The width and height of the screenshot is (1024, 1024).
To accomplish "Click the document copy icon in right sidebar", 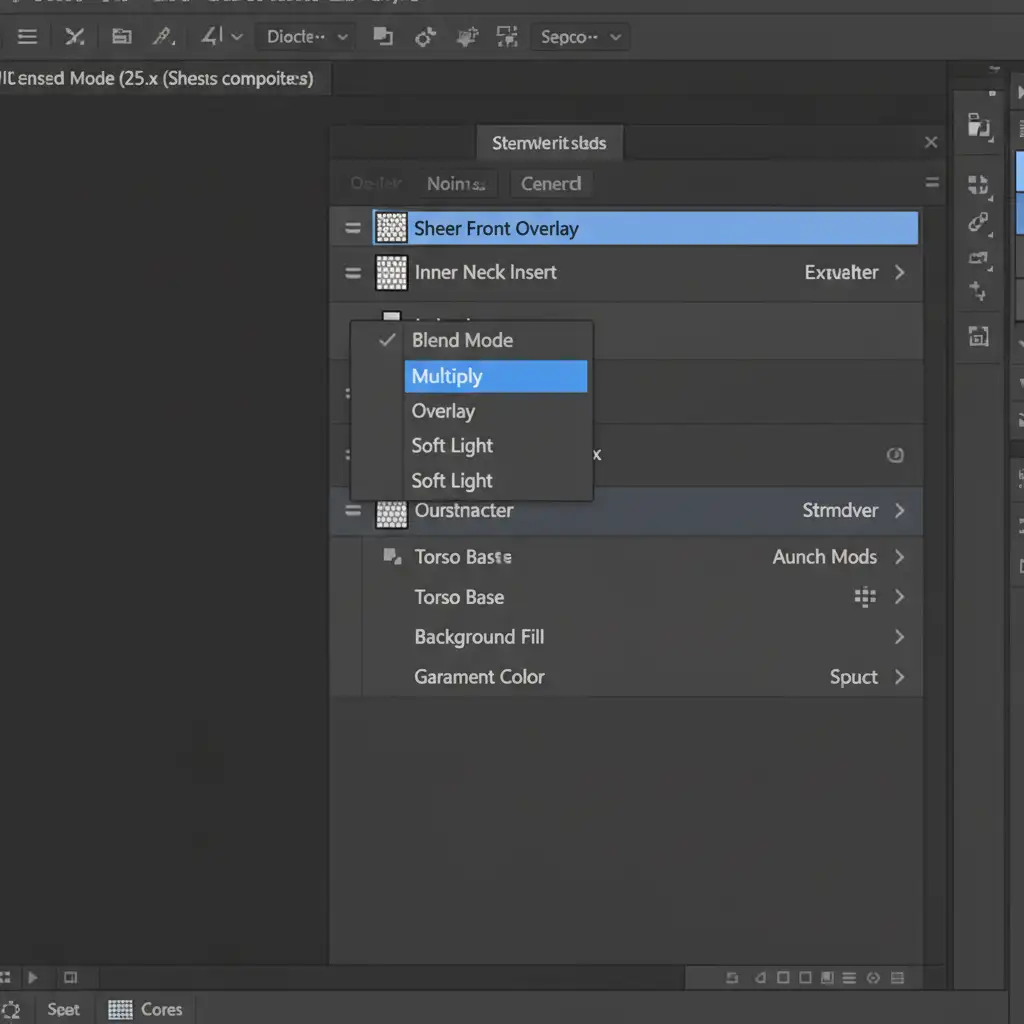I will coord(979,126).
